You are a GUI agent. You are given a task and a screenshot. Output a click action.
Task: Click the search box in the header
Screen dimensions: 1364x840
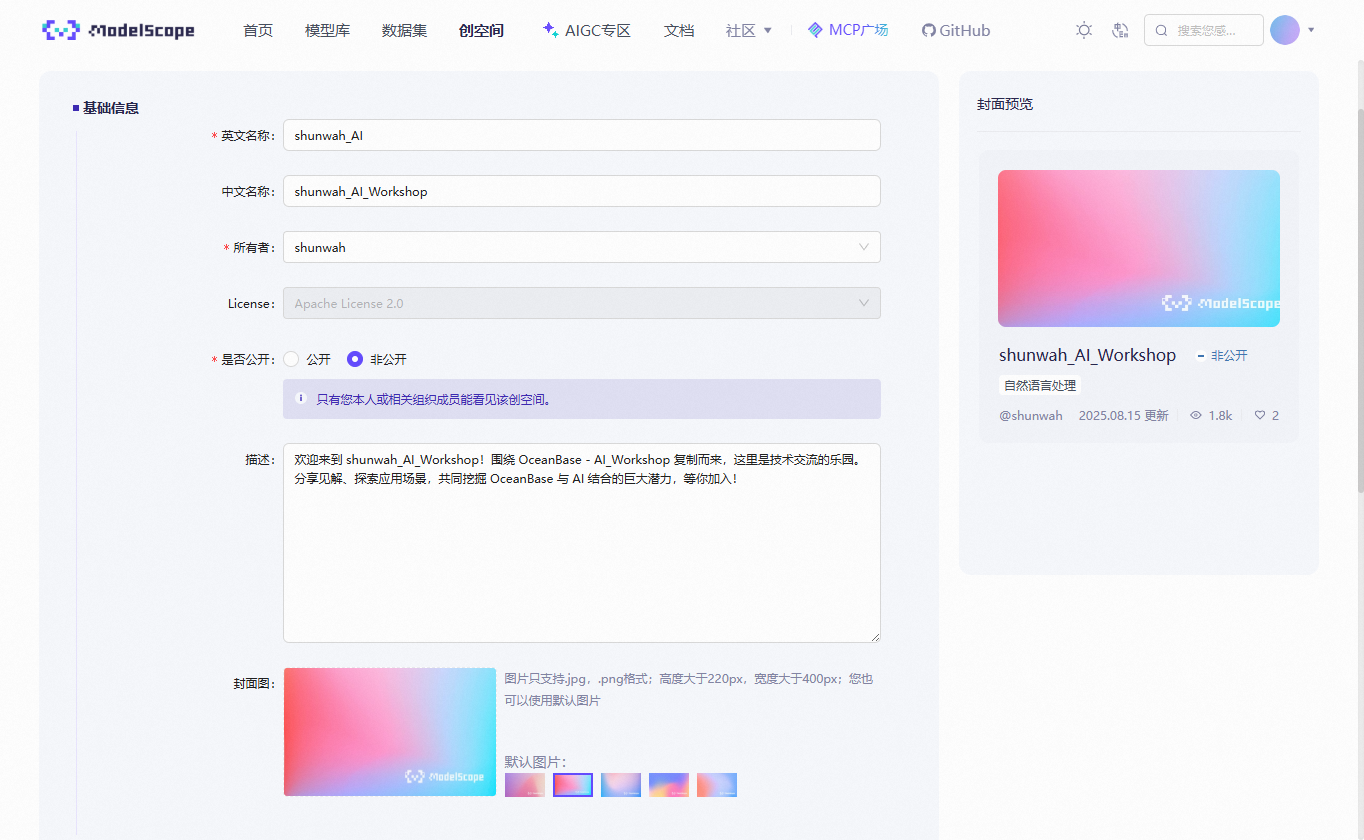(x=1204, y=30)
